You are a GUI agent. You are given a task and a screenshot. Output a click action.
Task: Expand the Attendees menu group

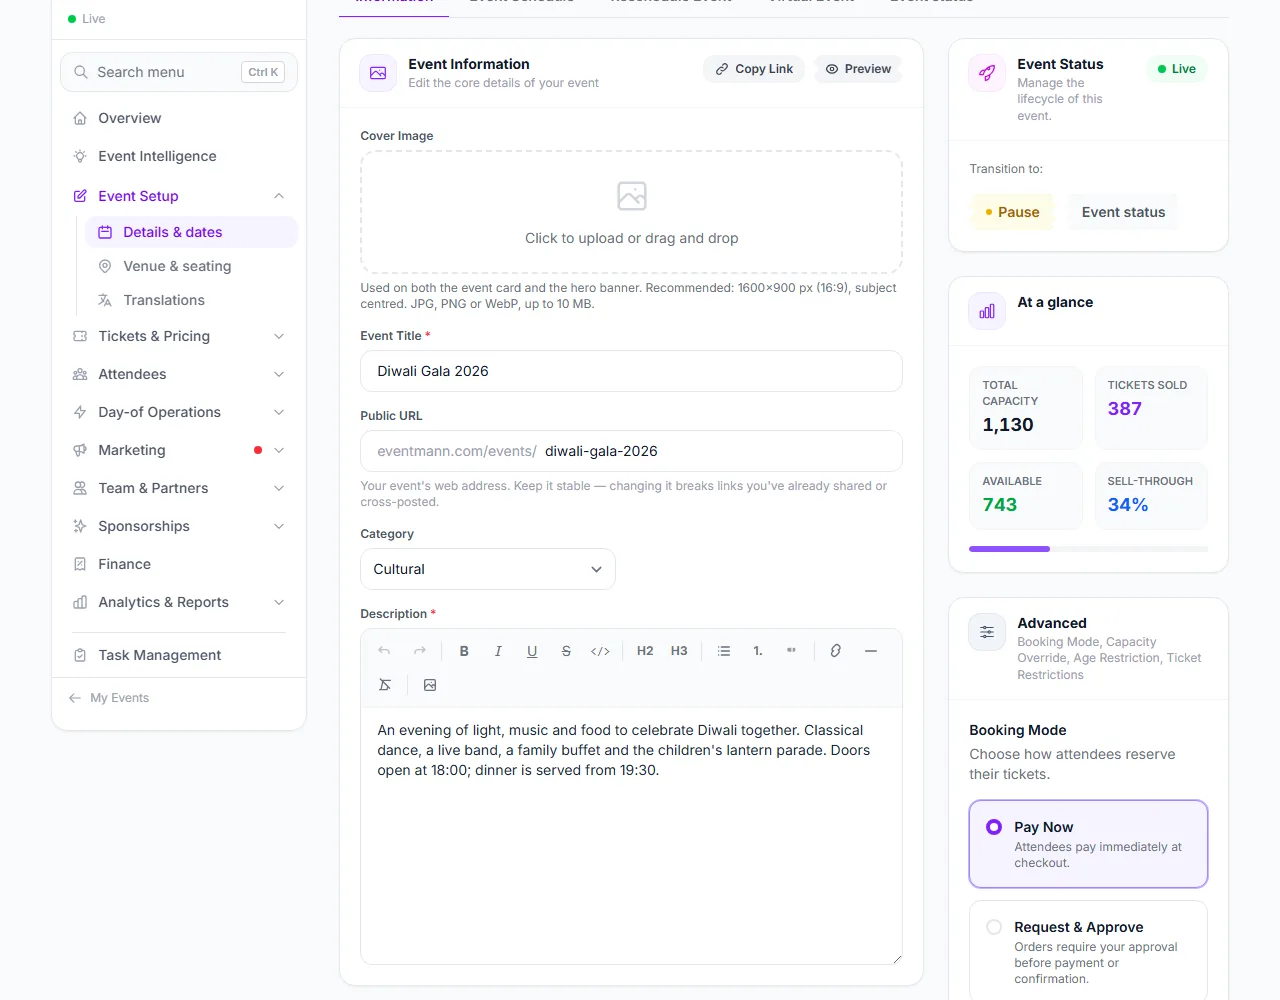pyautogui.click(x=179, y=374)
